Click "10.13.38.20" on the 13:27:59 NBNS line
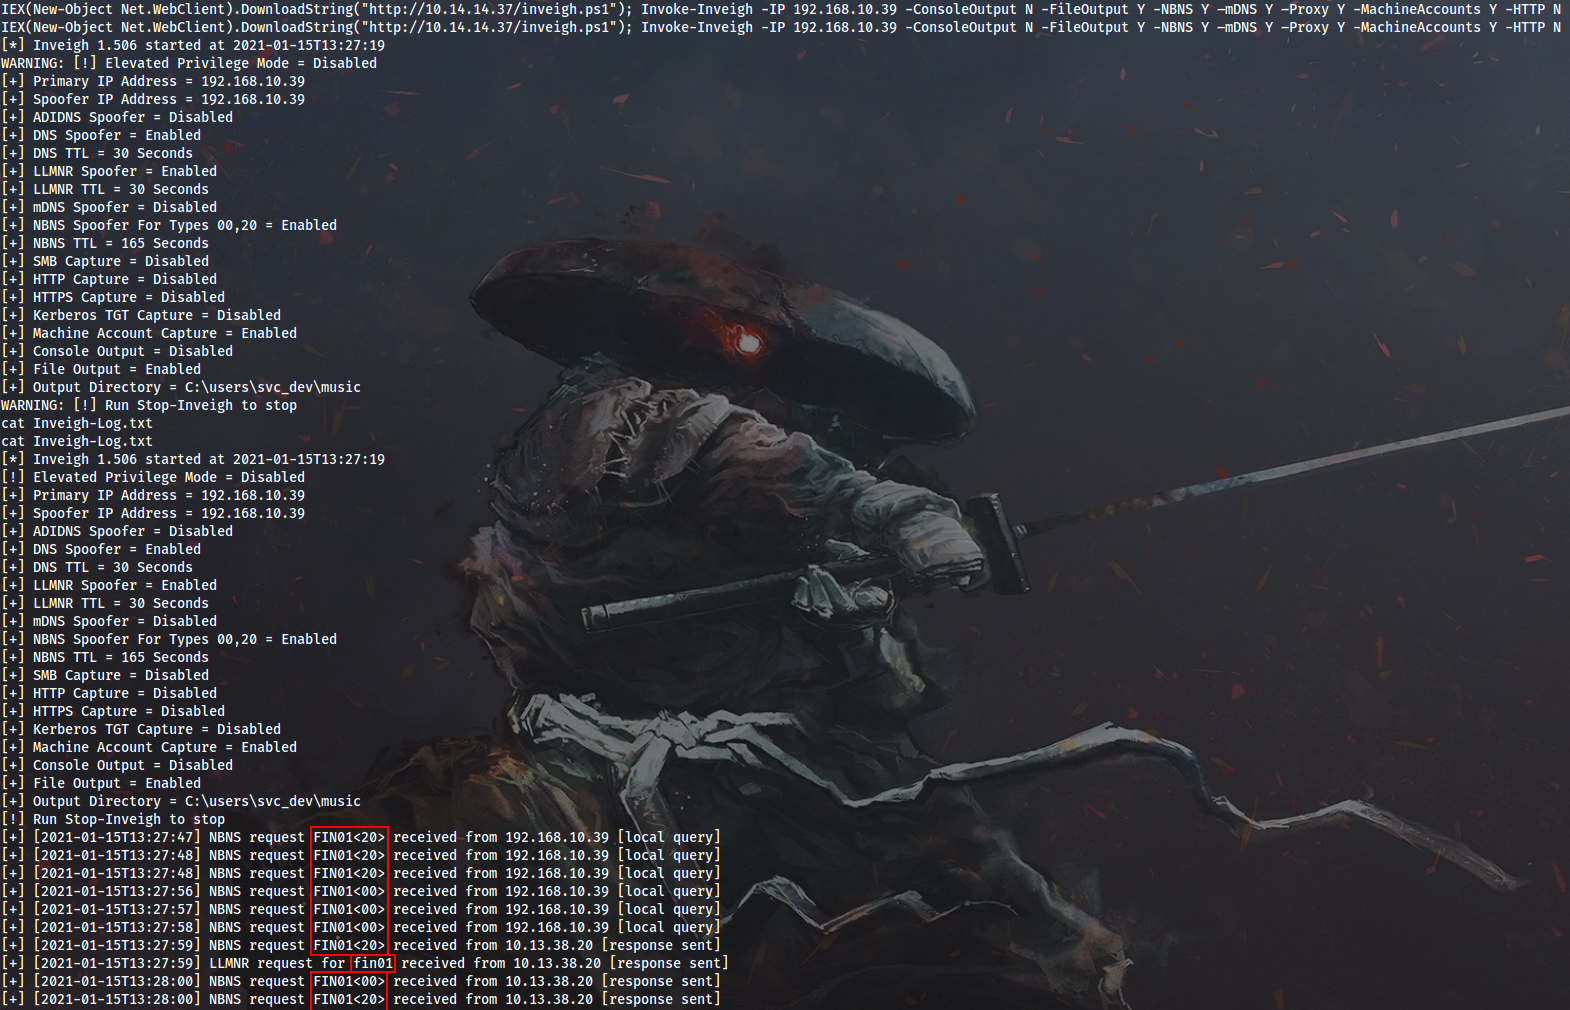Image resolution: width=1570 pixels, height=1010 pixels. pos(549,945)
